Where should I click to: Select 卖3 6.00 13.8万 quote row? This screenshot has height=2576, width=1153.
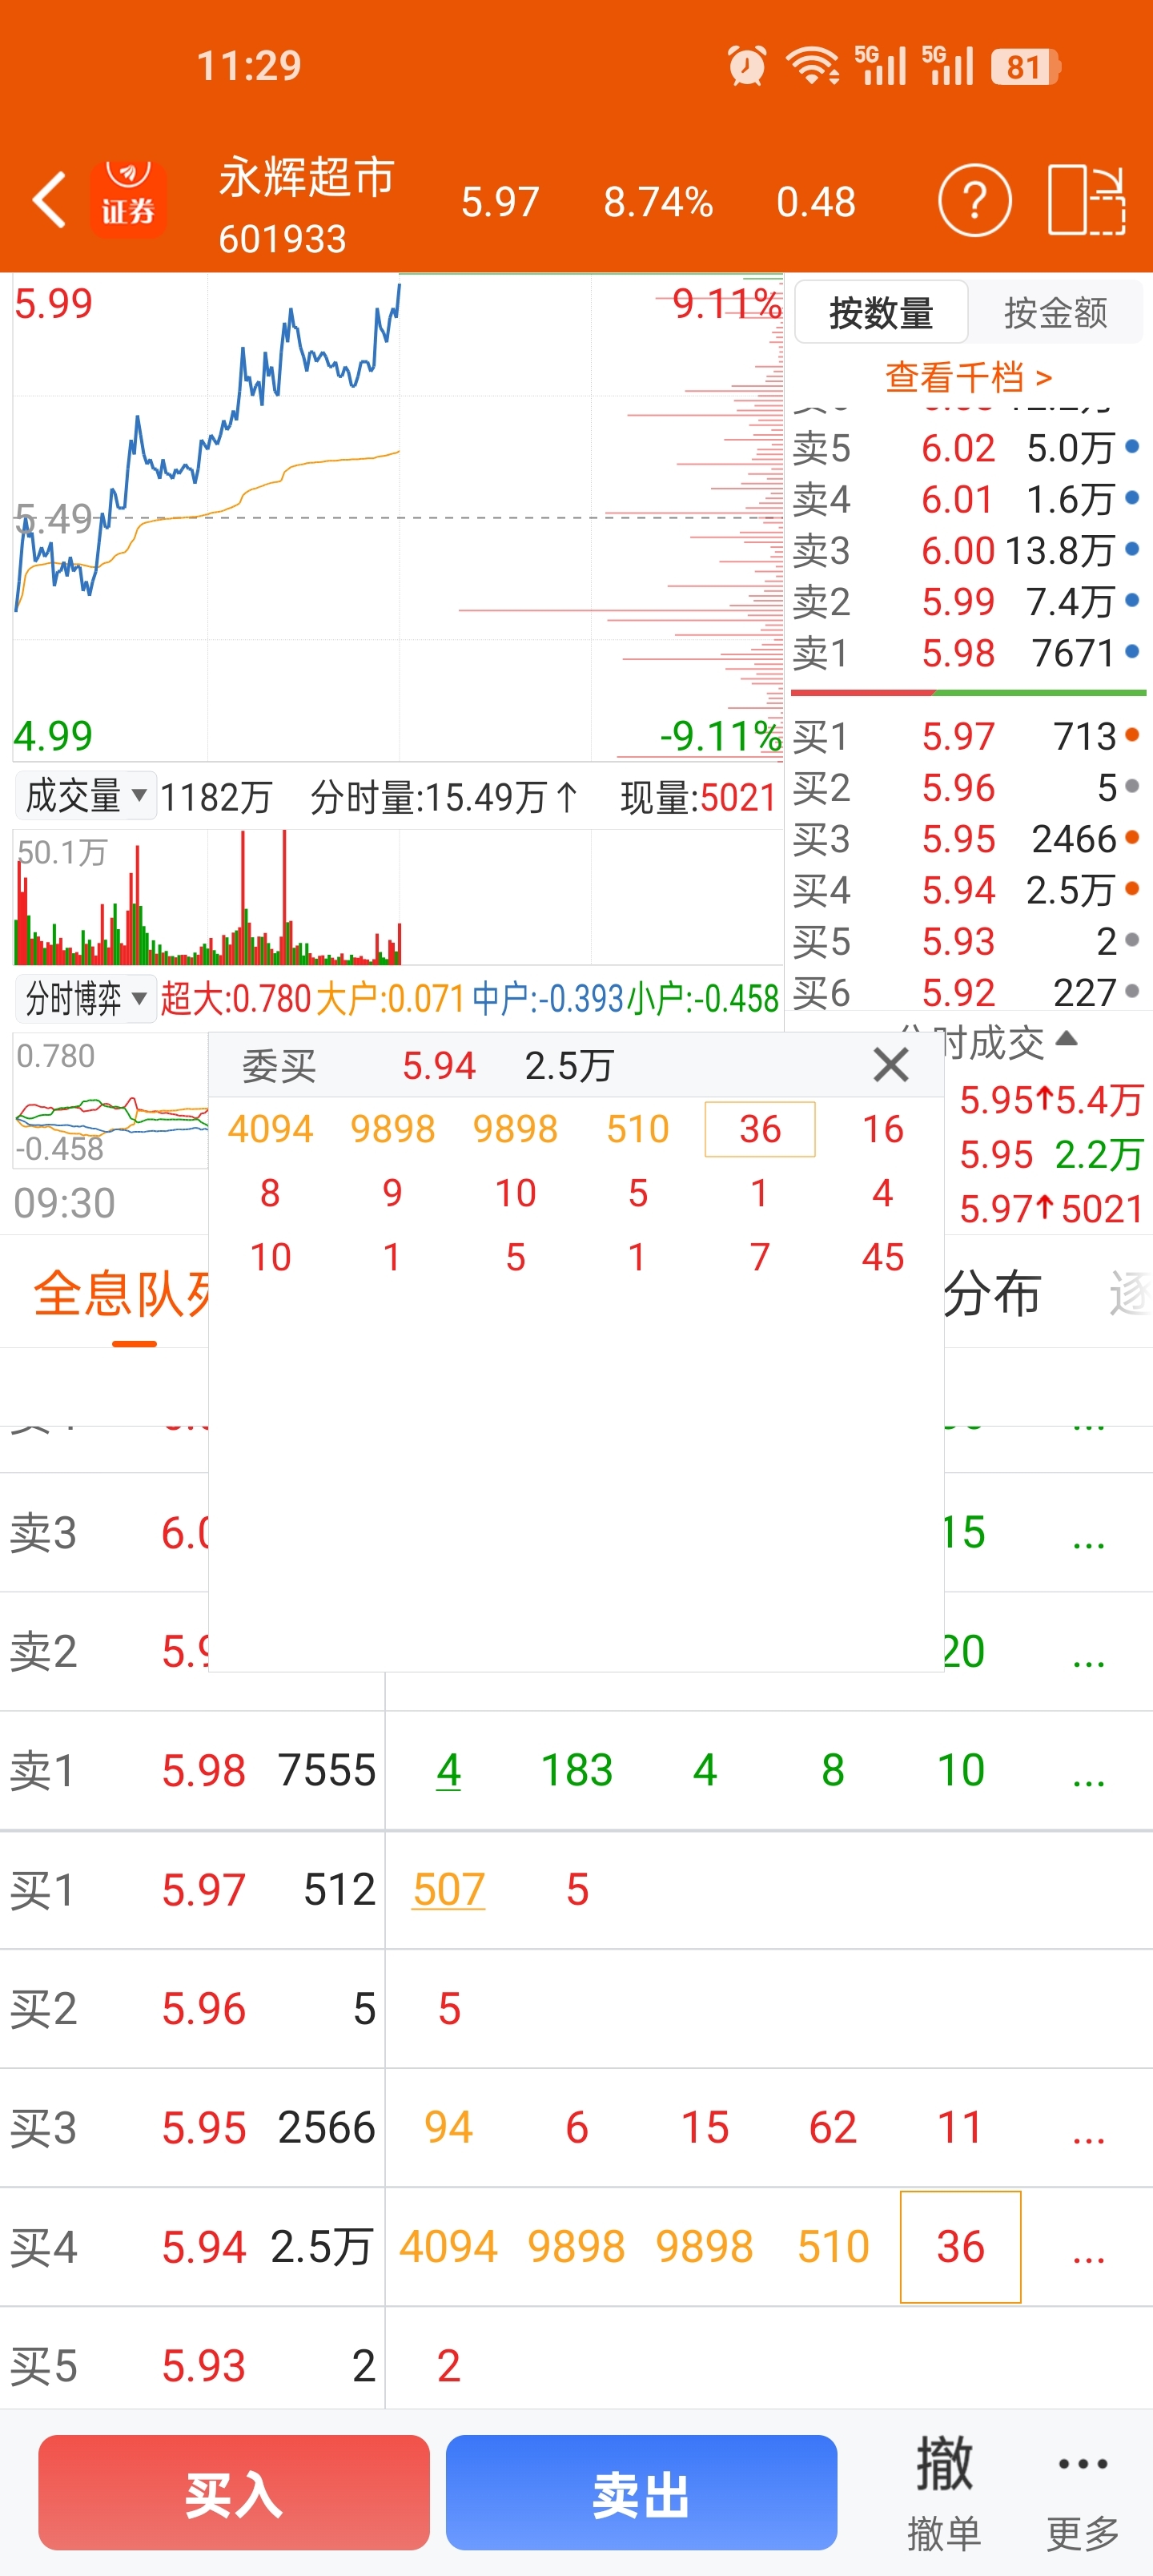point(968,549)
